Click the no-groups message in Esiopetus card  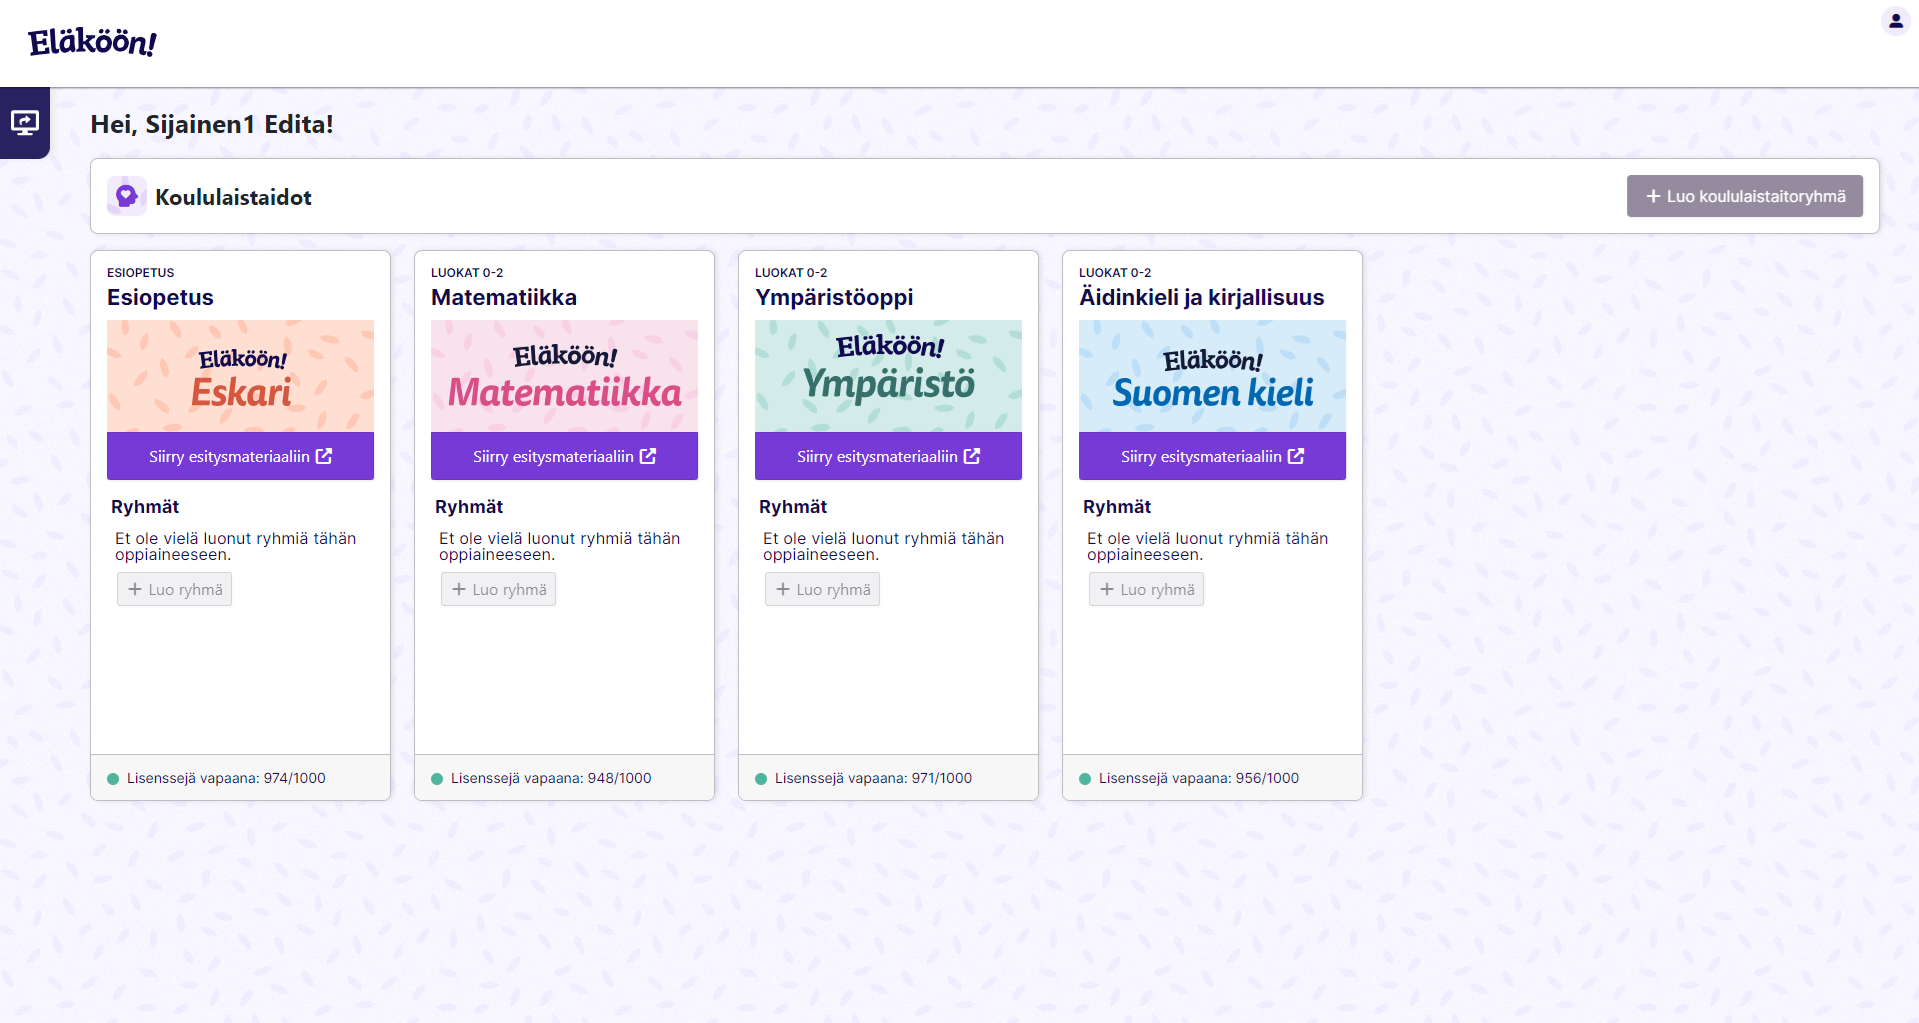click(x=236, y=546)
